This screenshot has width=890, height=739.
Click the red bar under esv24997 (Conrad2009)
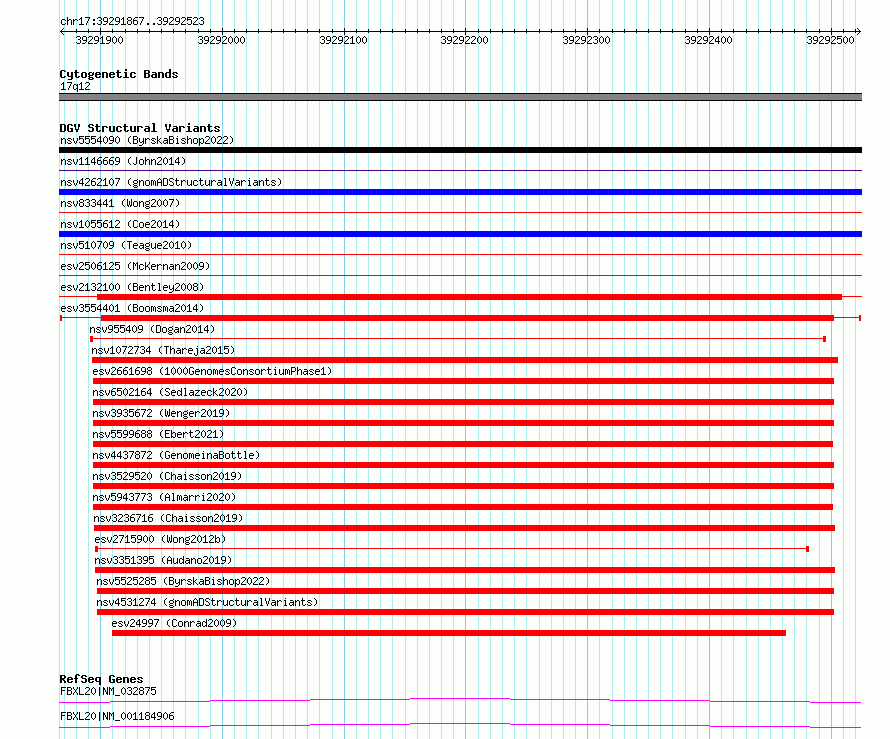pyautogui.click(x=449, y=633)
